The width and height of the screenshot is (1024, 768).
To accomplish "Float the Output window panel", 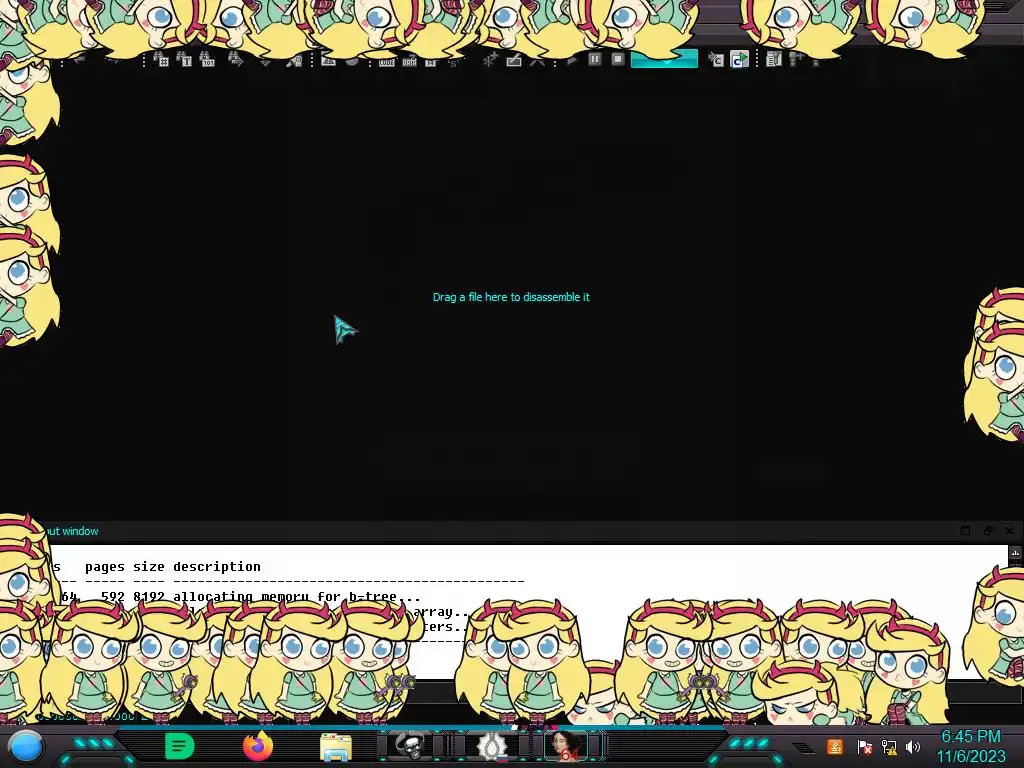I will point(987,531).
